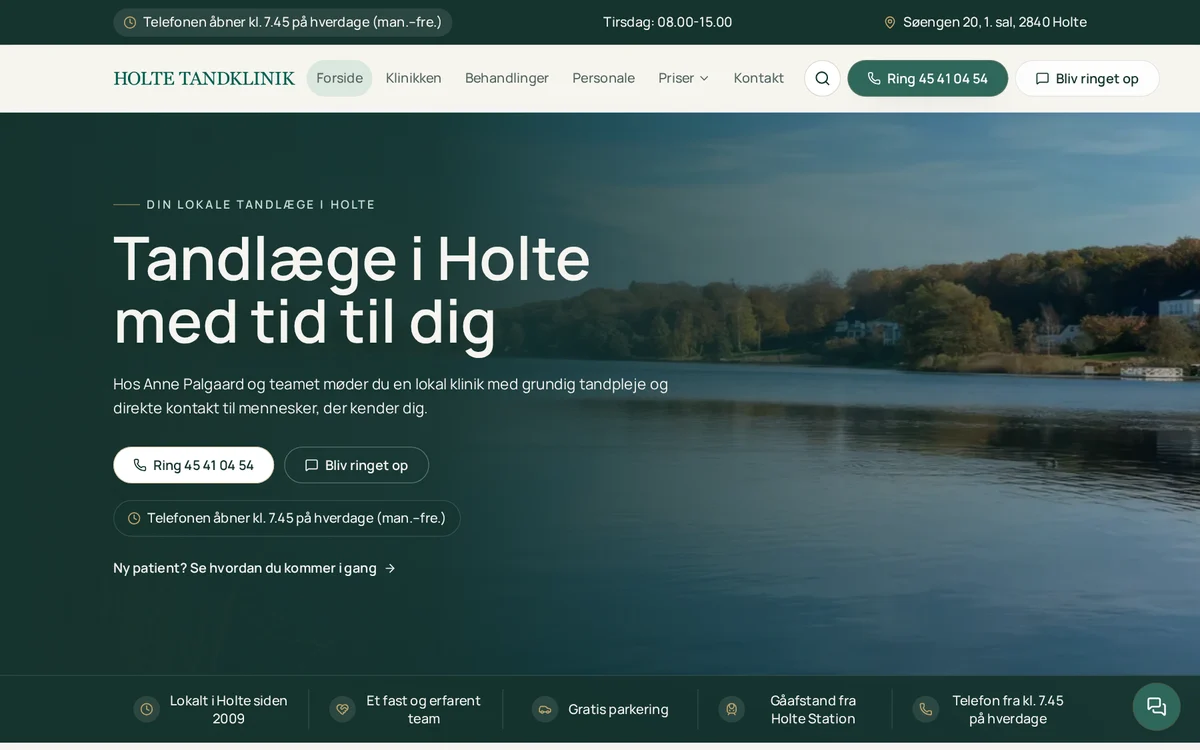Open the search magnifier icon in navbar

tap(822, 78)
